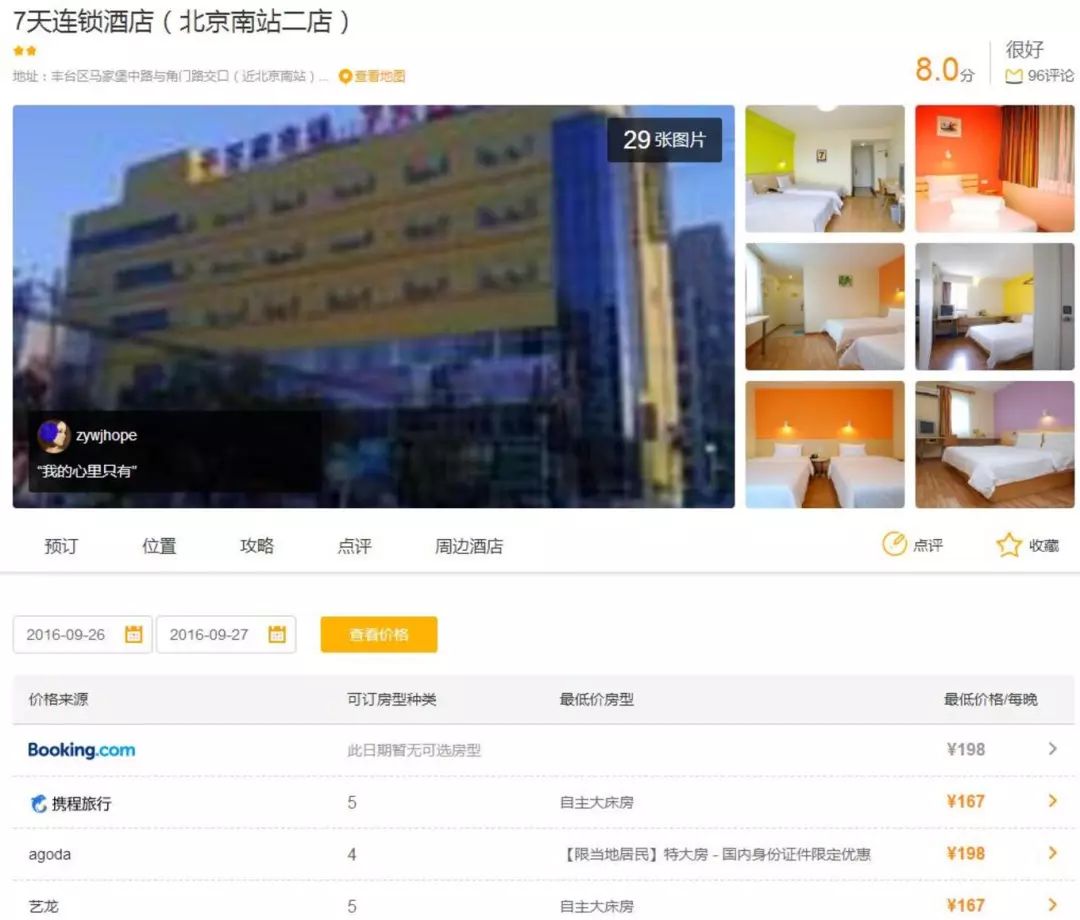The height and width of the screenshot is (920, 1080).
Task: Open the 查看地图 map link
Action: (379, 76)
